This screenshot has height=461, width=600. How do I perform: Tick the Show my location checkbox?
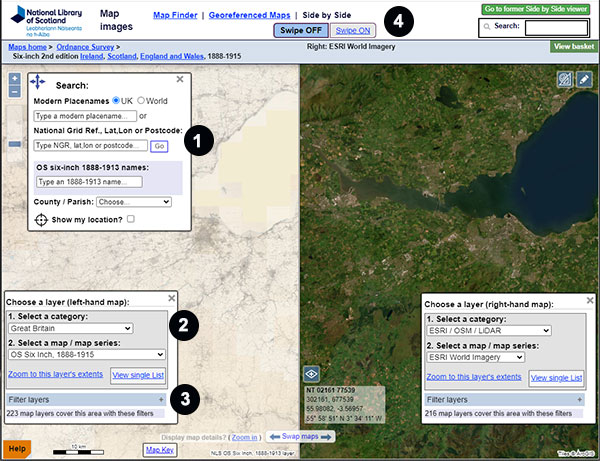(x=131, y=219)
